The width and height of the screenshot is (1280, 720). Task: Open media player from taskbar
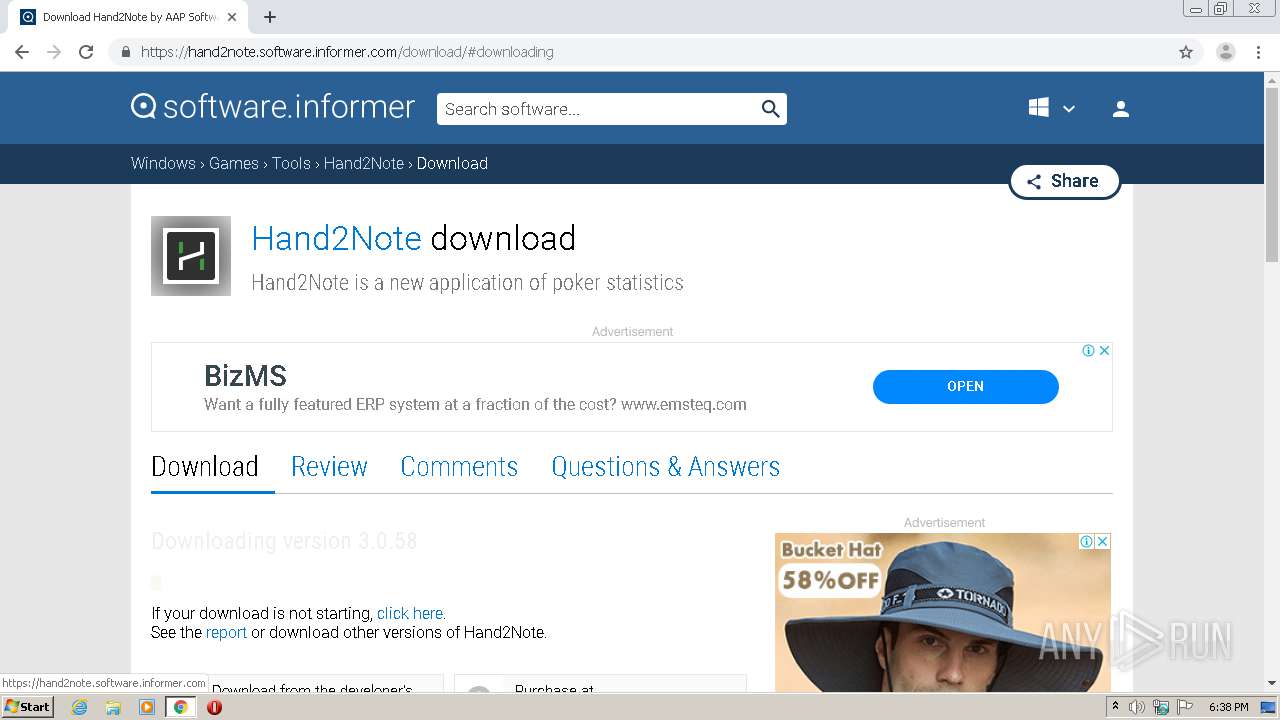point(147,707)
